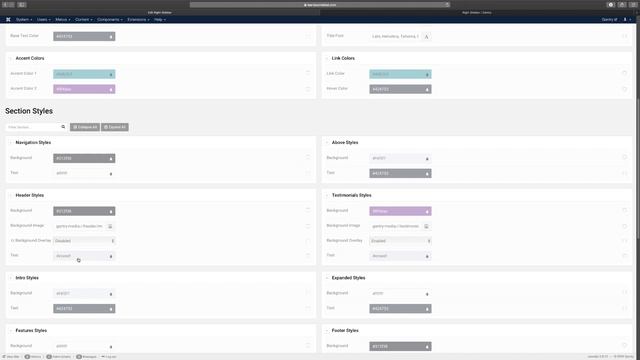Click the View Site link in status bar
The height and width of the screenshot is (360, 640).
pyautogui.click(x=11, y=357)
